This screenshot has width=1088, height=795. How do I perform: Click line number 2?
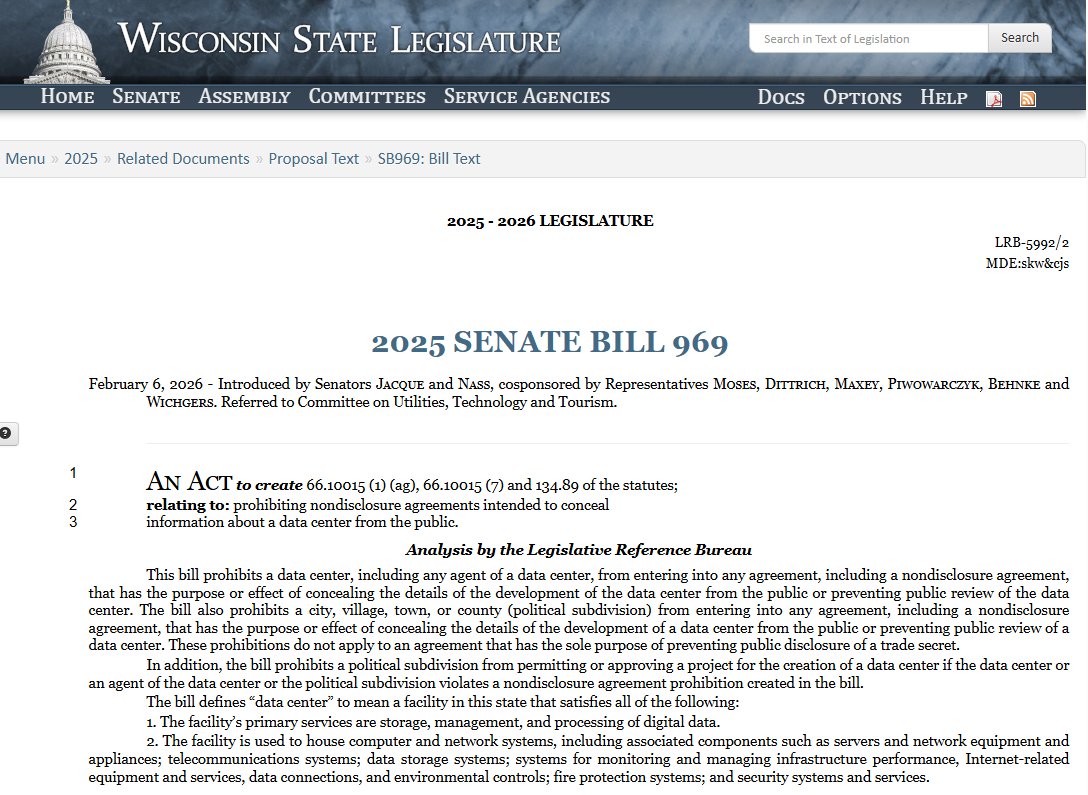73,504
